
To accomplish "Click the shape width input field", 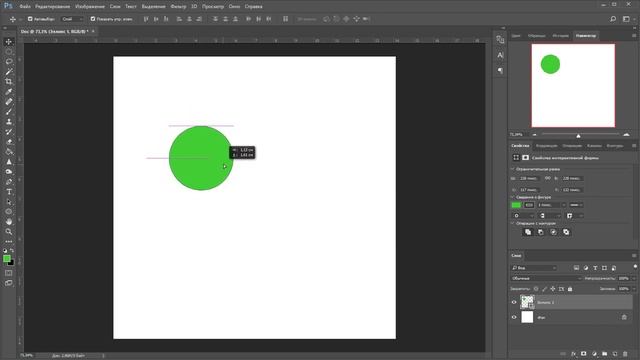I will (x=529, y=178).
